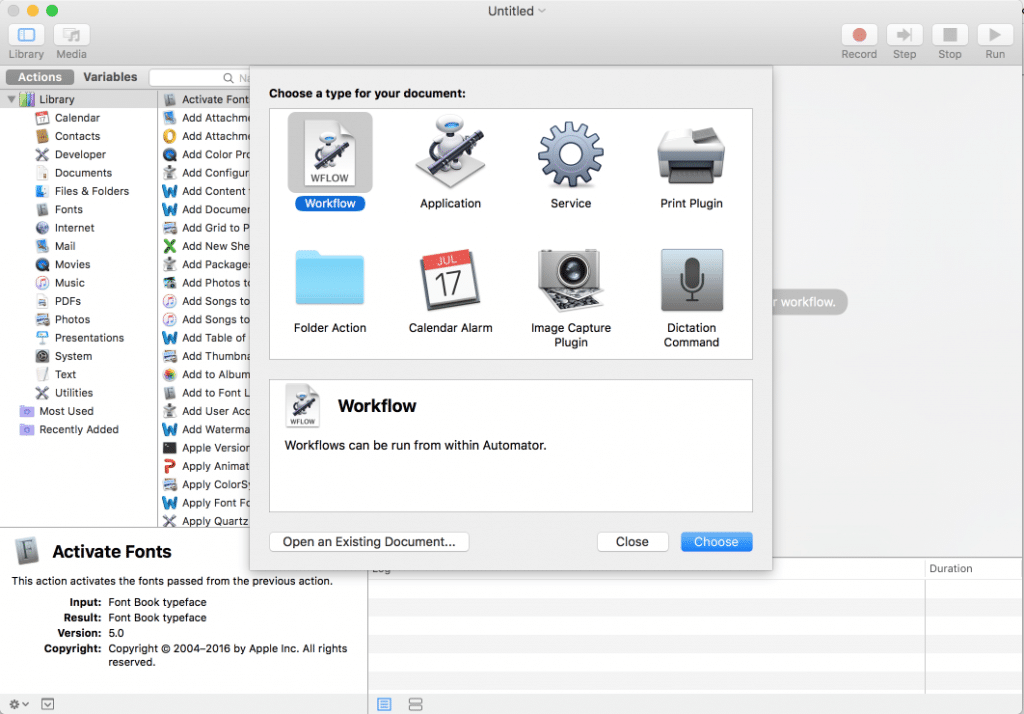The image size is (1024, 714).
Task: Toggle the stacked panes view icon
Action: point(415,704)
